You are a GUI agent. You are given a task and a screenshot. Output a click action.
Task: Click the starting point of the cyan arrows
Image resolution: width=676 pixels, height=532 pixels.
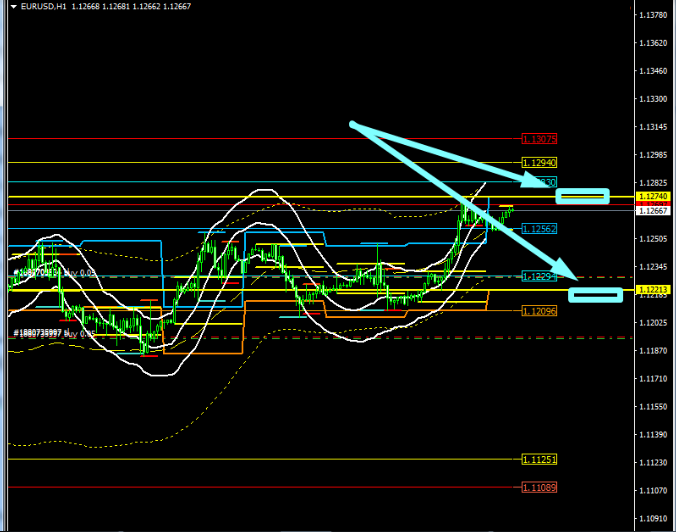click(x=352, y=124)
